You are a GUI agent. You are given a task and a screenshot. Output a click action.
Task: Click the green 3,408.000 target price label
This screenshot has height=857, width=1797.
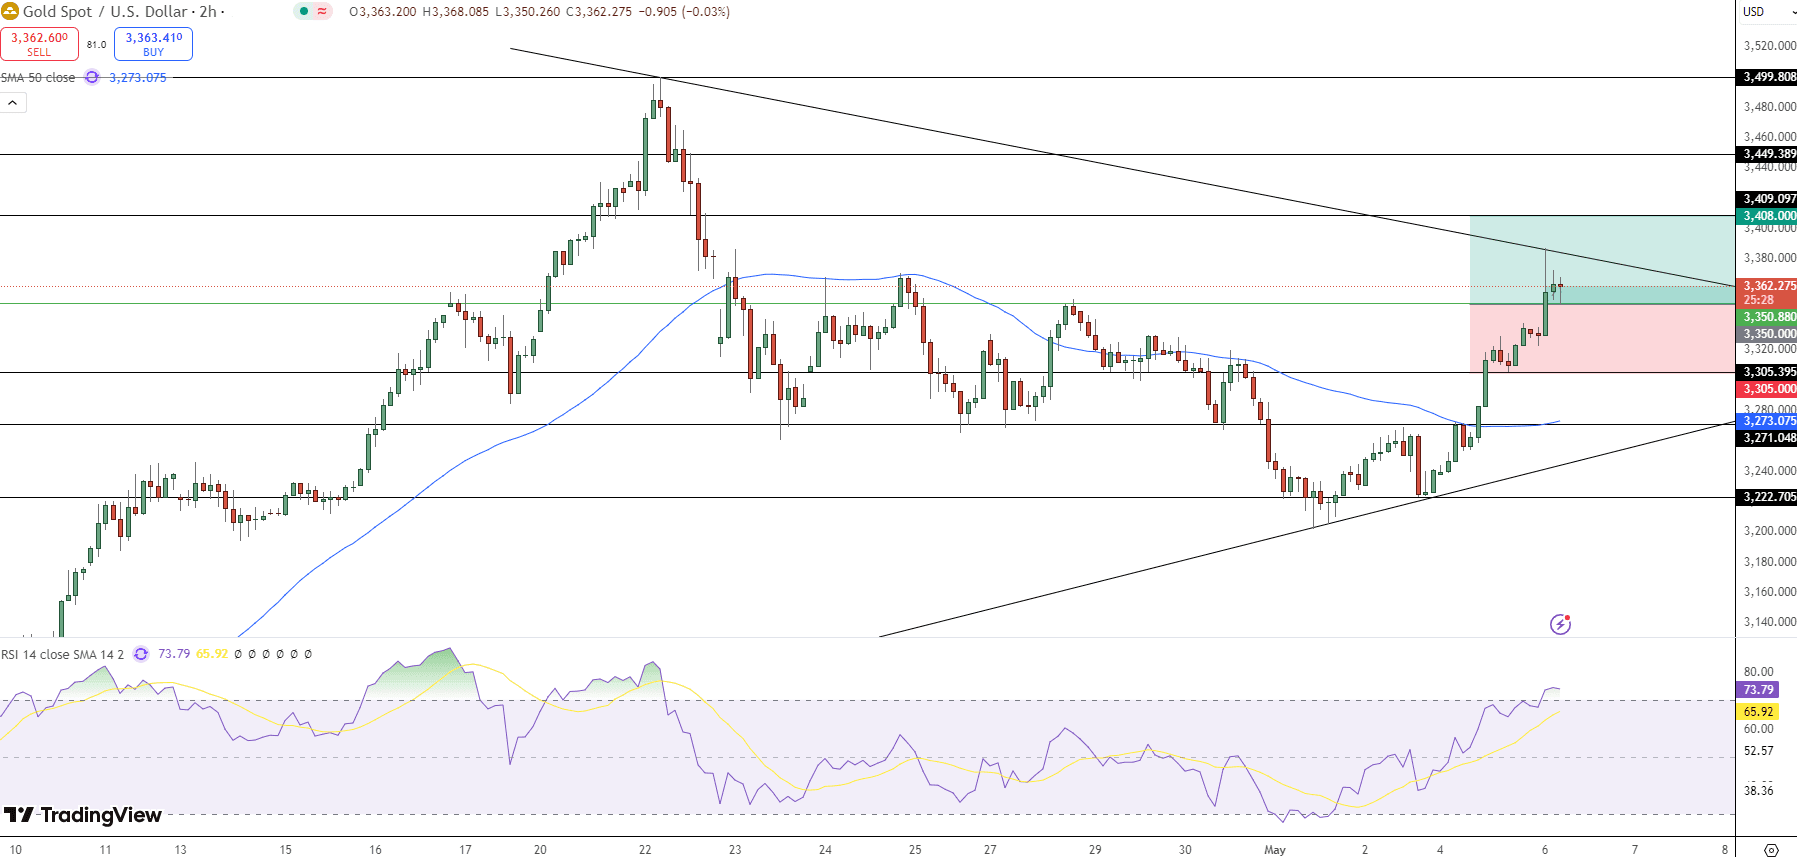coord(1768,216)
